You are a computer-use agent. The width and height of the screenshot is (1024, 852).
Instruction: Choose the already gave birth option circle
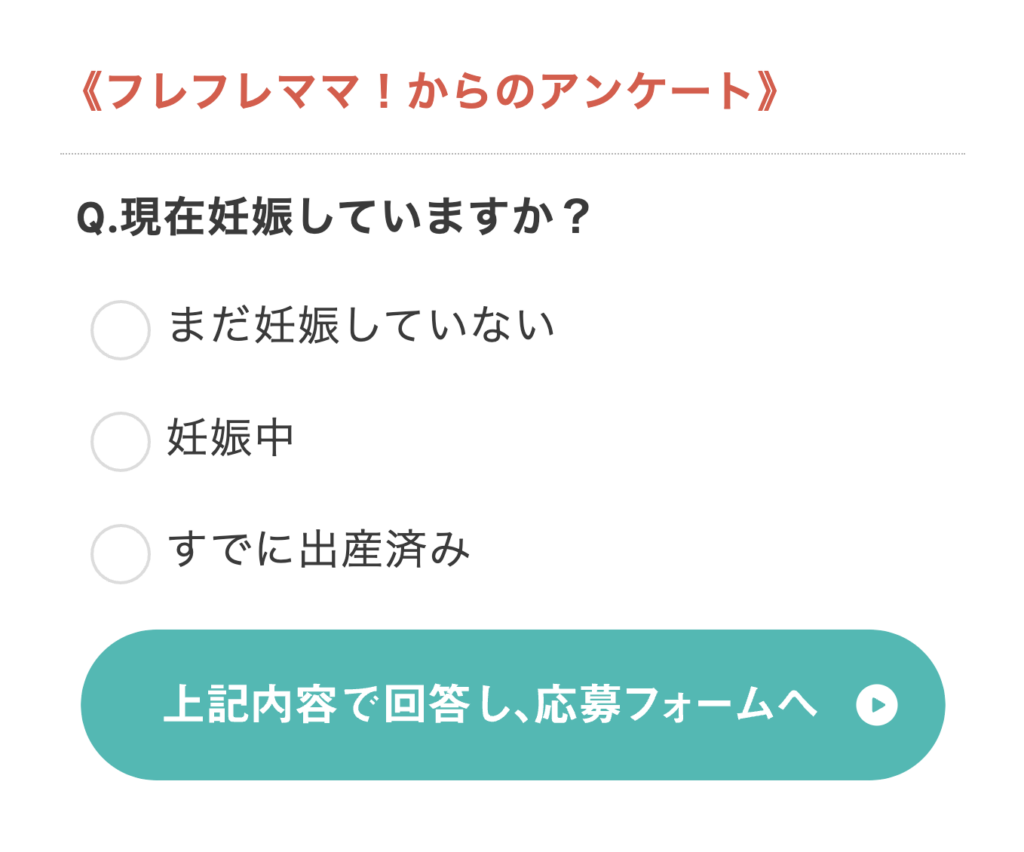pos(121,553)
